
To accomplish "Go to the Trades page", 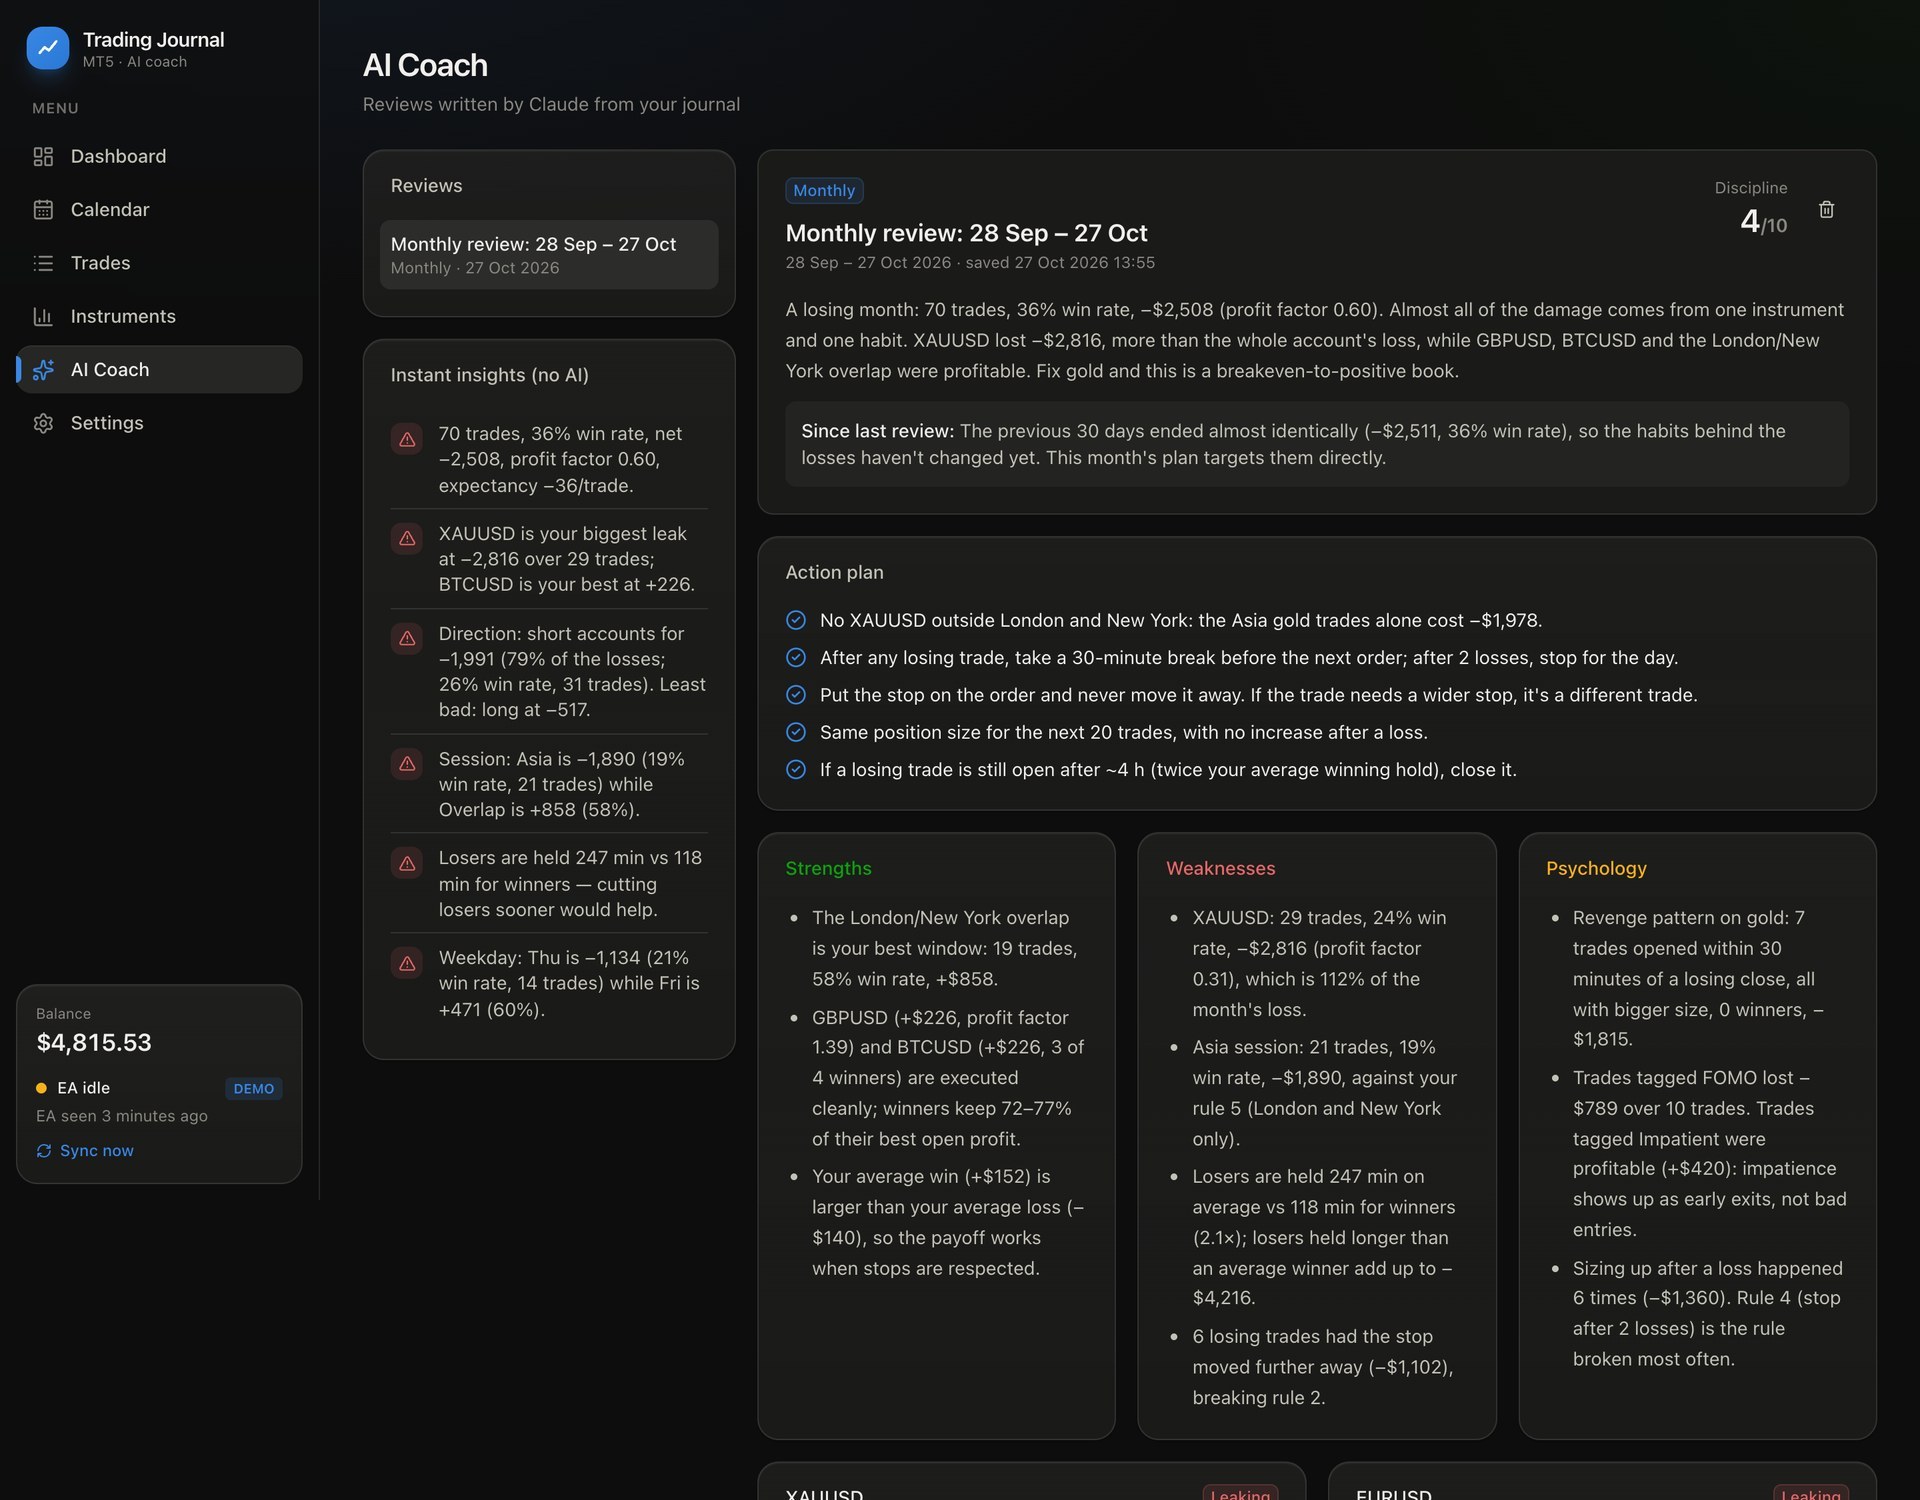I will 159,263.
